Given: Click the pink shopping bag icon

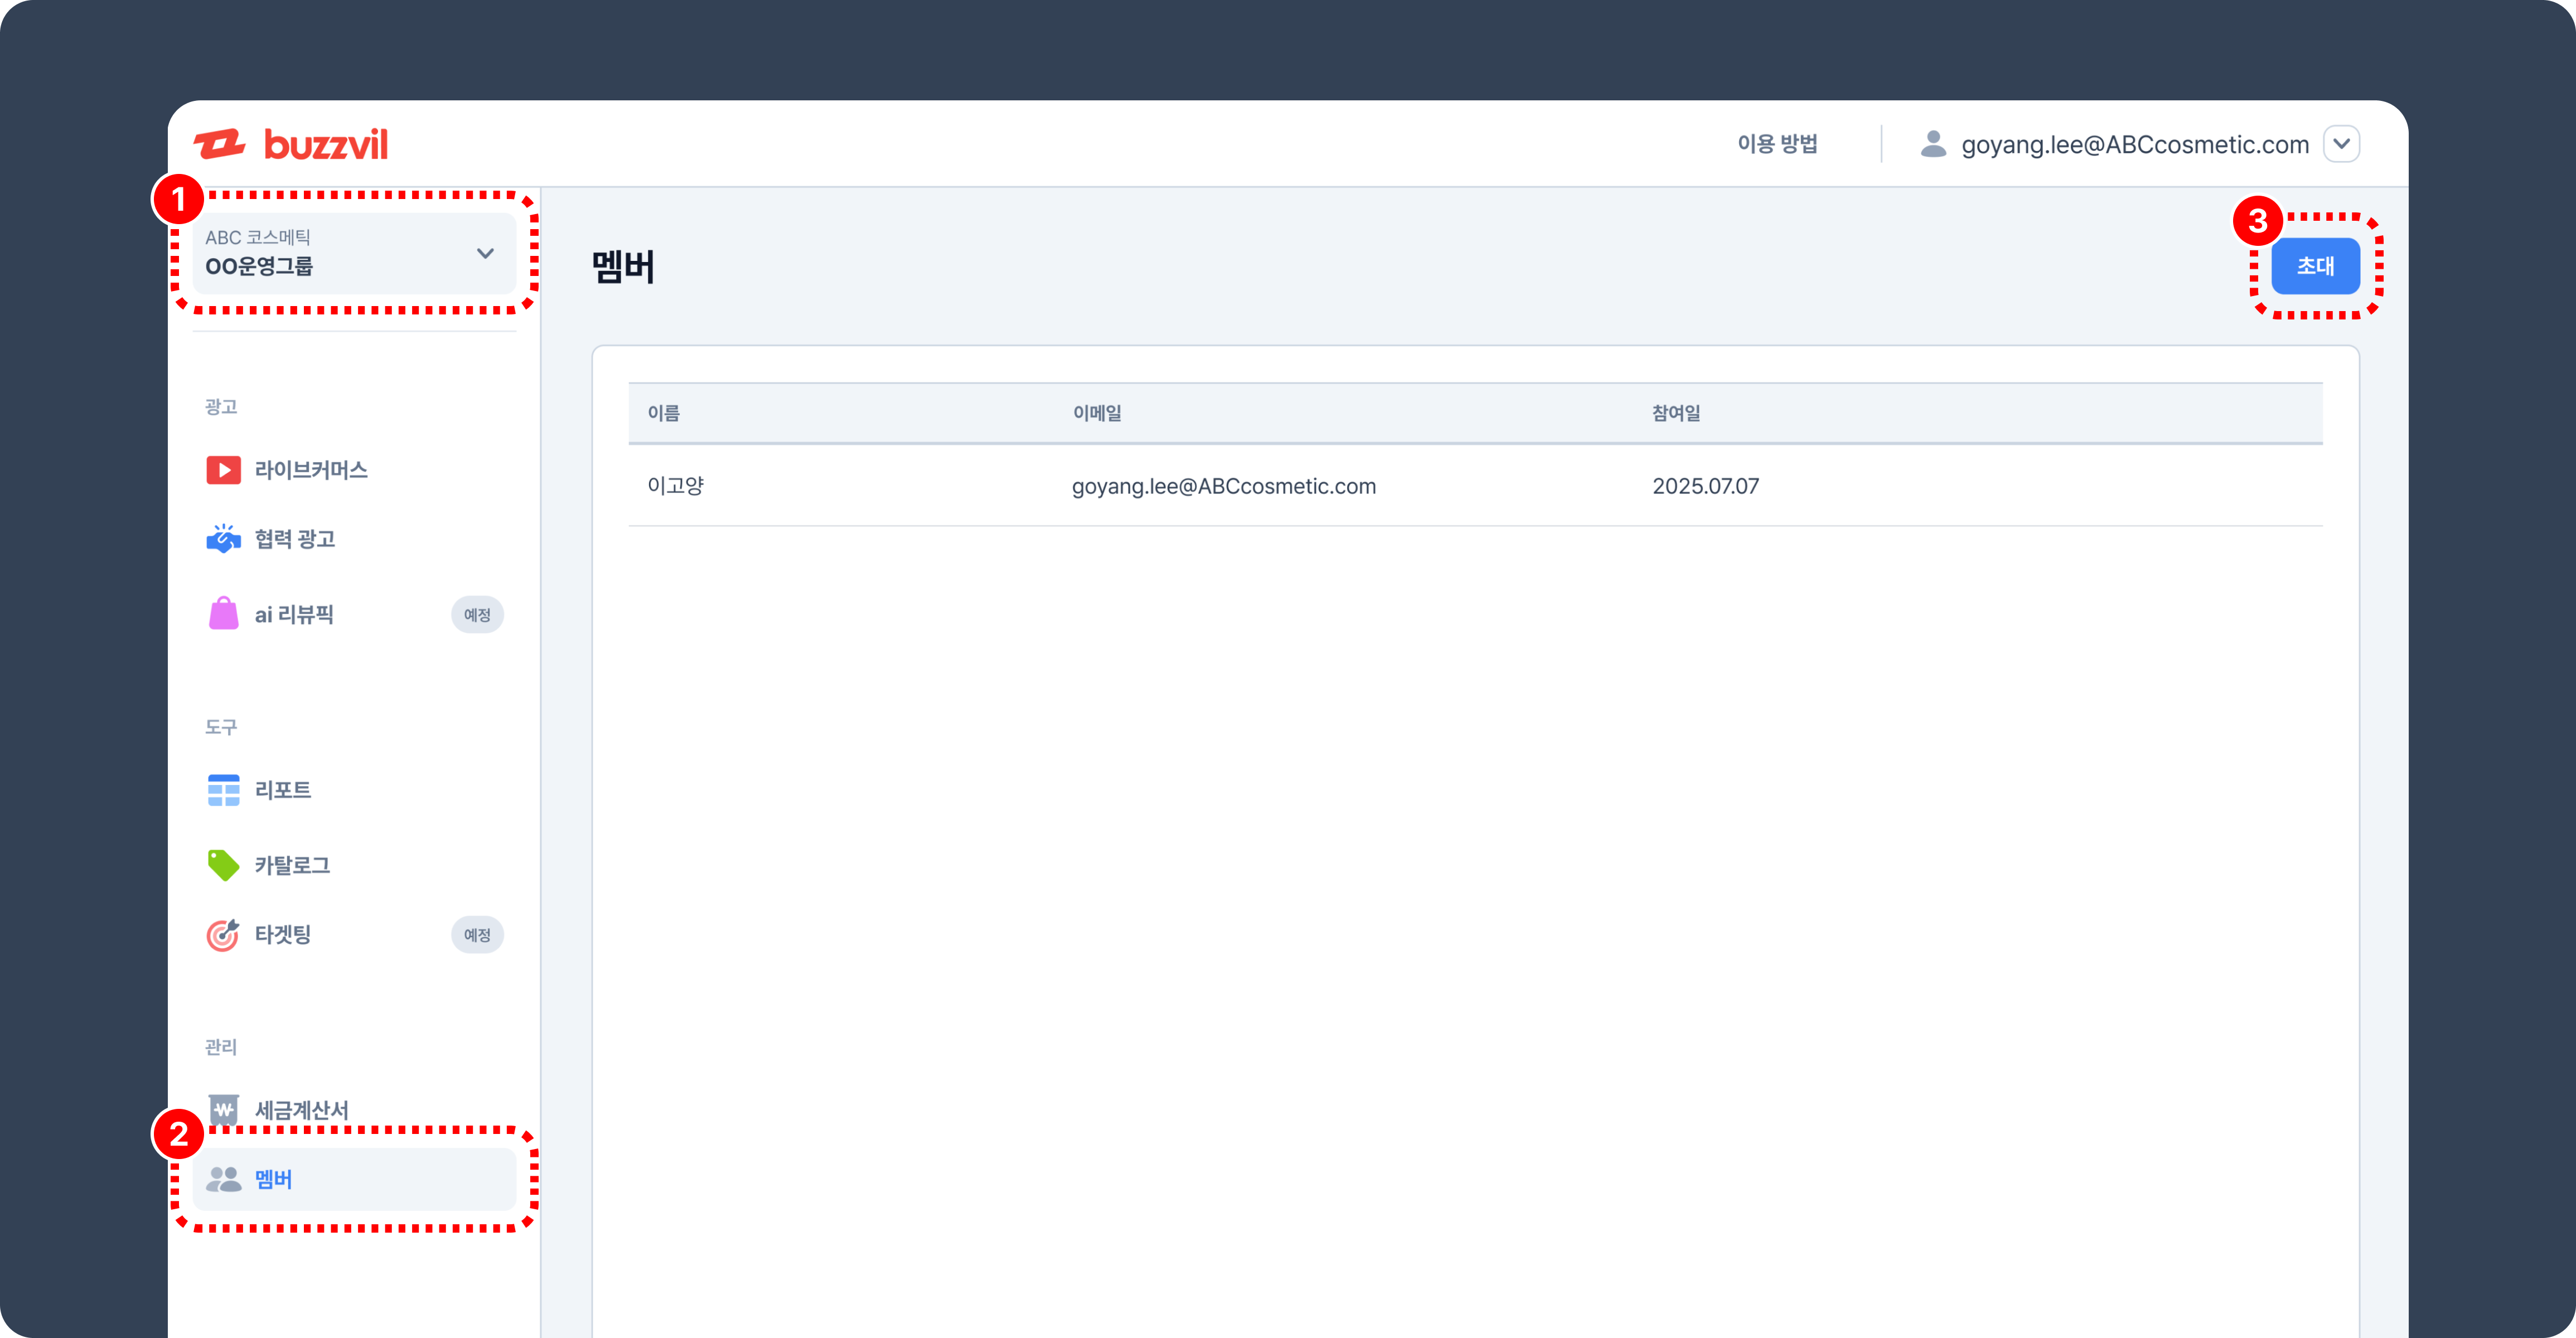Looking at the screenshot, I should 223,614.
